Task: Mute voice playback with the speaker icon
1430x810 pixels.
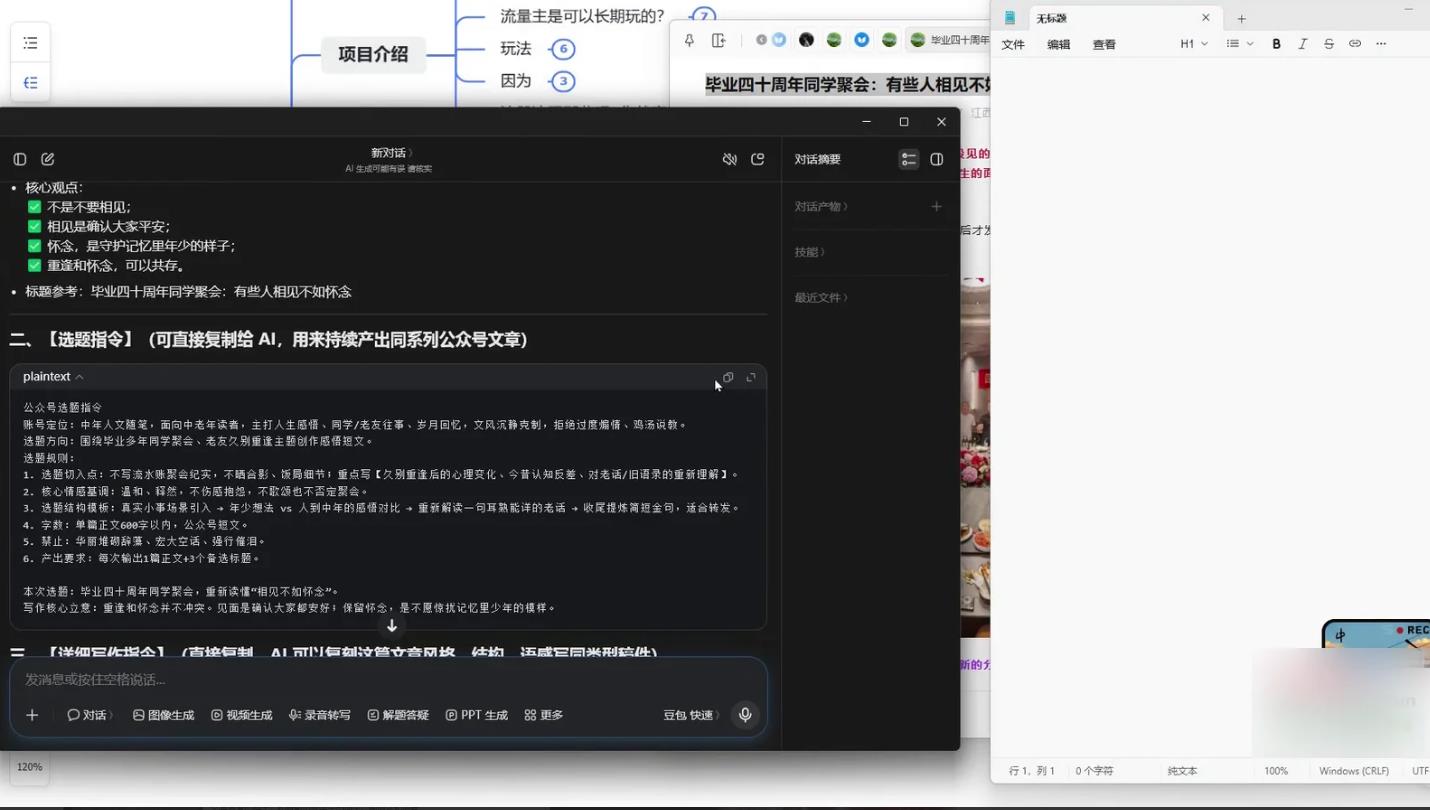Action: coord(730,160)
